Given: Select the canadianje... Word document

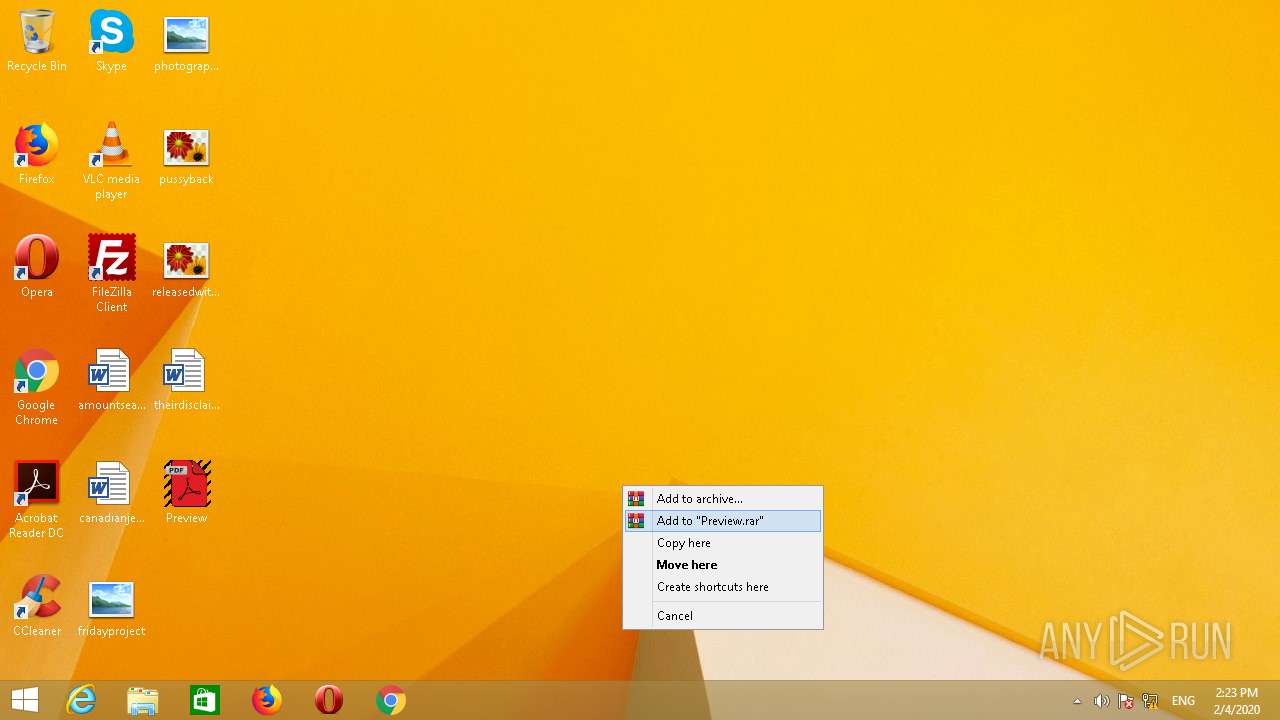Looking at the screenshot, I should pyautogui.click(x=111, y=493).
